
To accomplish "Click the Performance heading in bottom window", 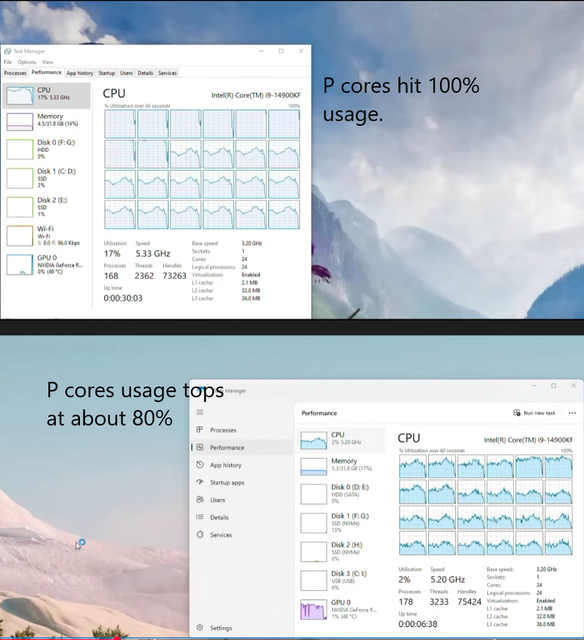I will pos(319,413).
